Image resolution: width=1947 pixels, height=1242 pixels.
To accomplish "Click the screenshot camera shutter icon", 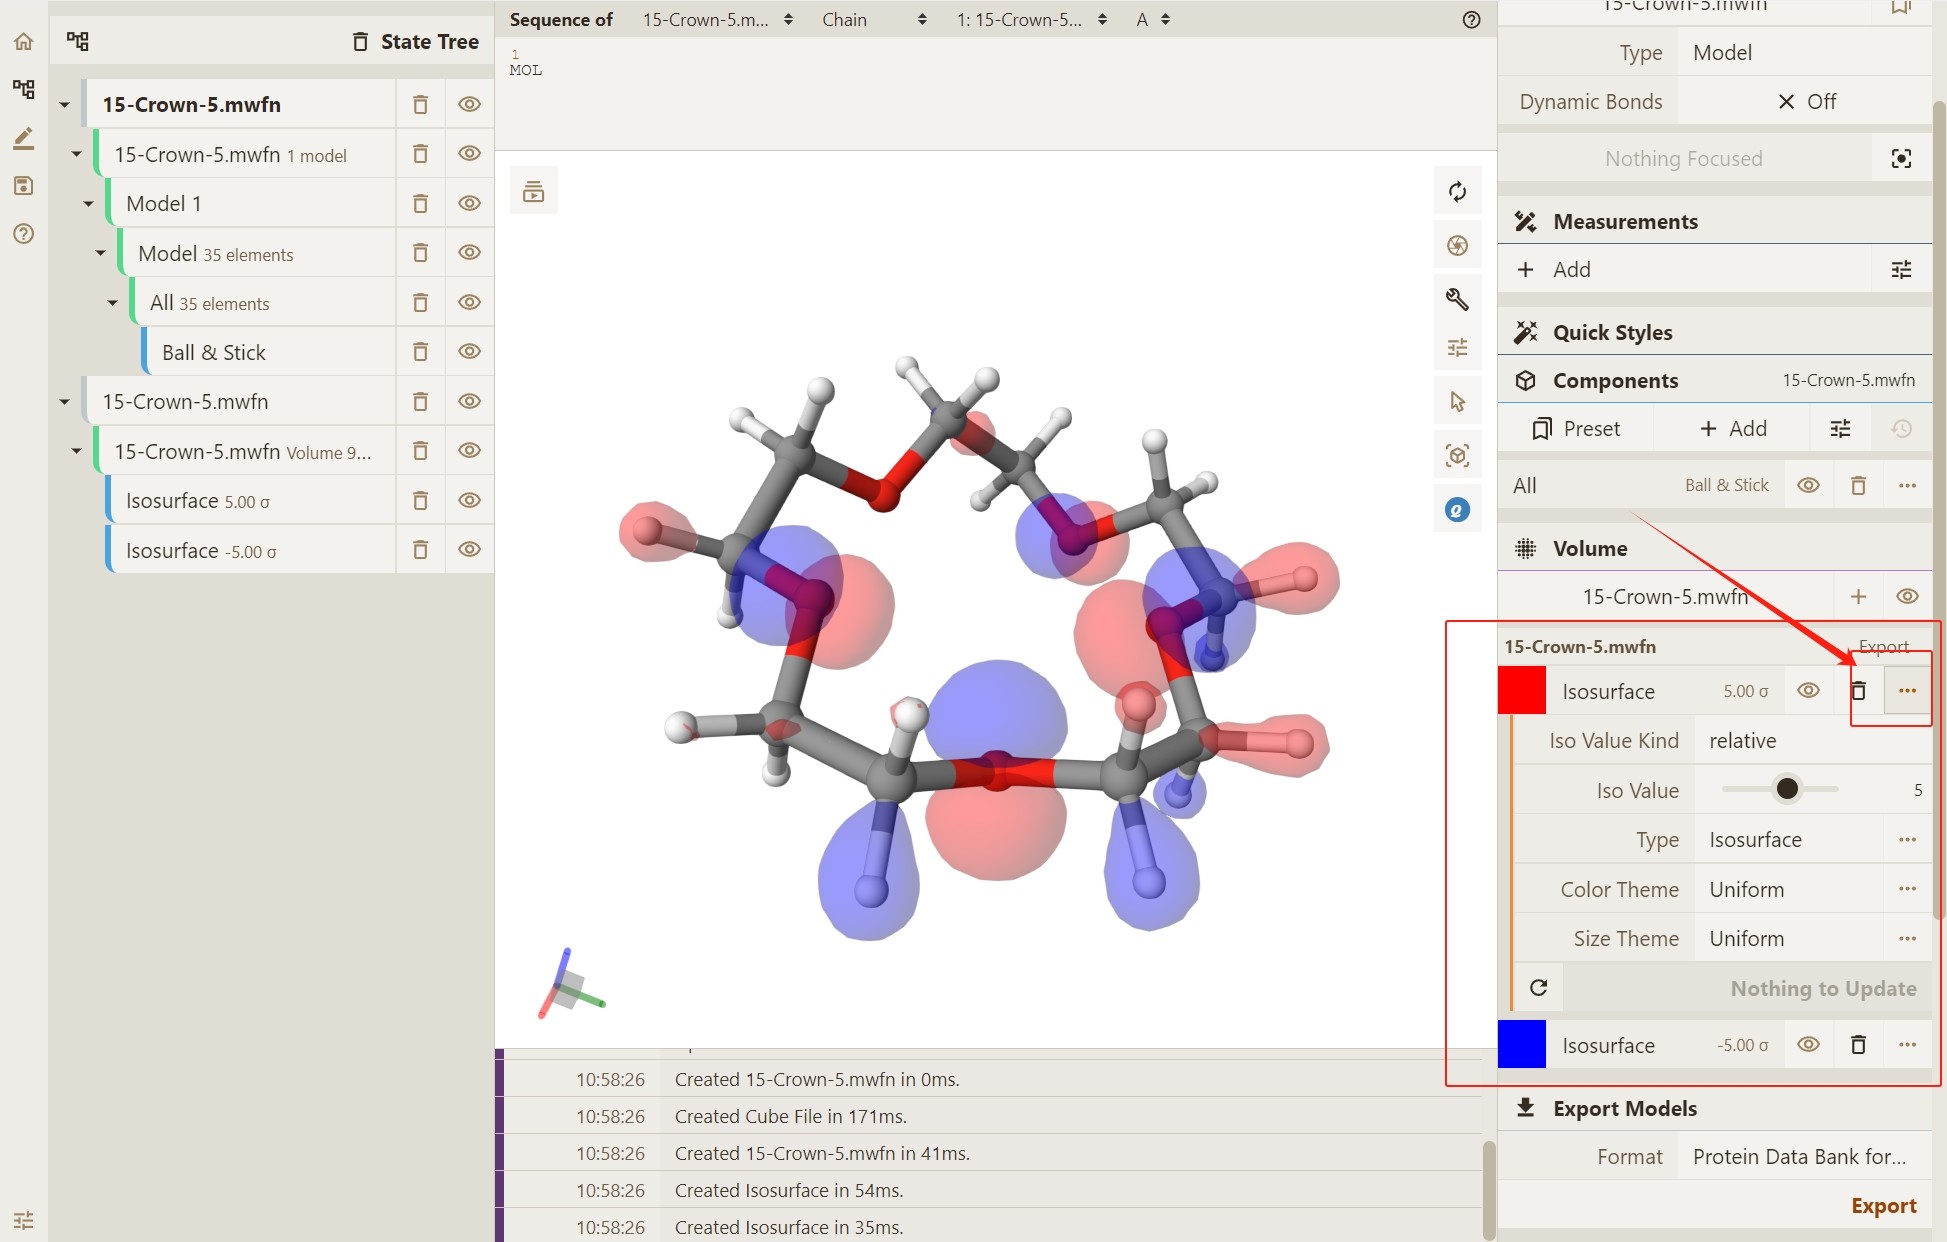I will click(x=1457, y=246).
